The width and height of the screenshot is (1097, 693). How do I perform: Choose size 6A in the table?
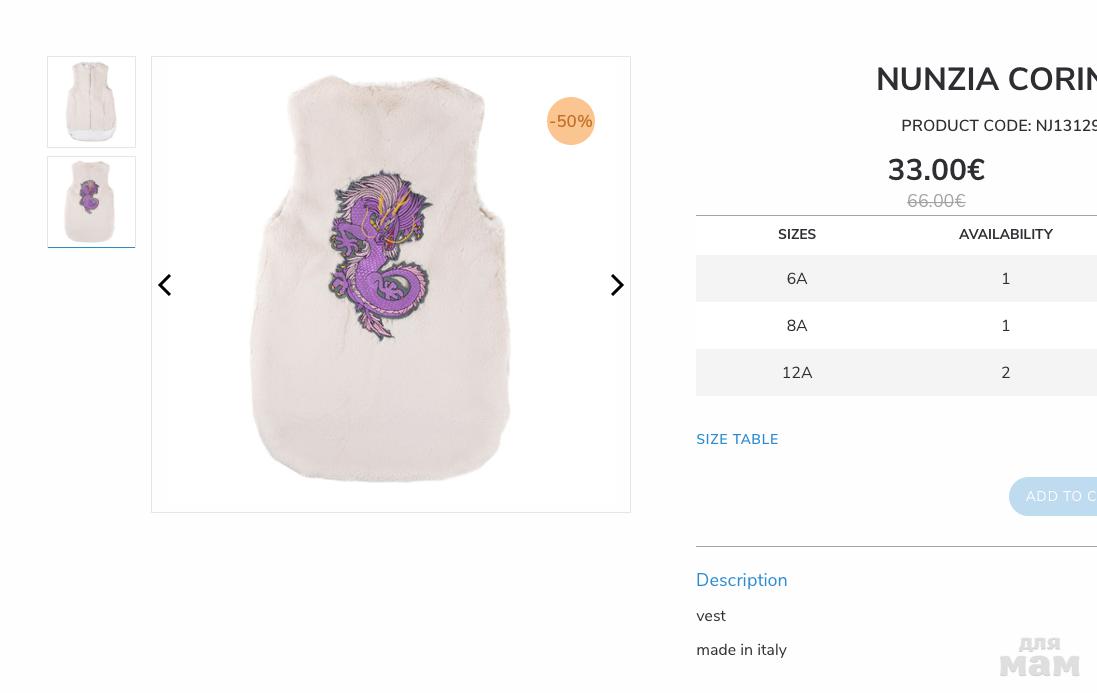click(x=797, y=279)
